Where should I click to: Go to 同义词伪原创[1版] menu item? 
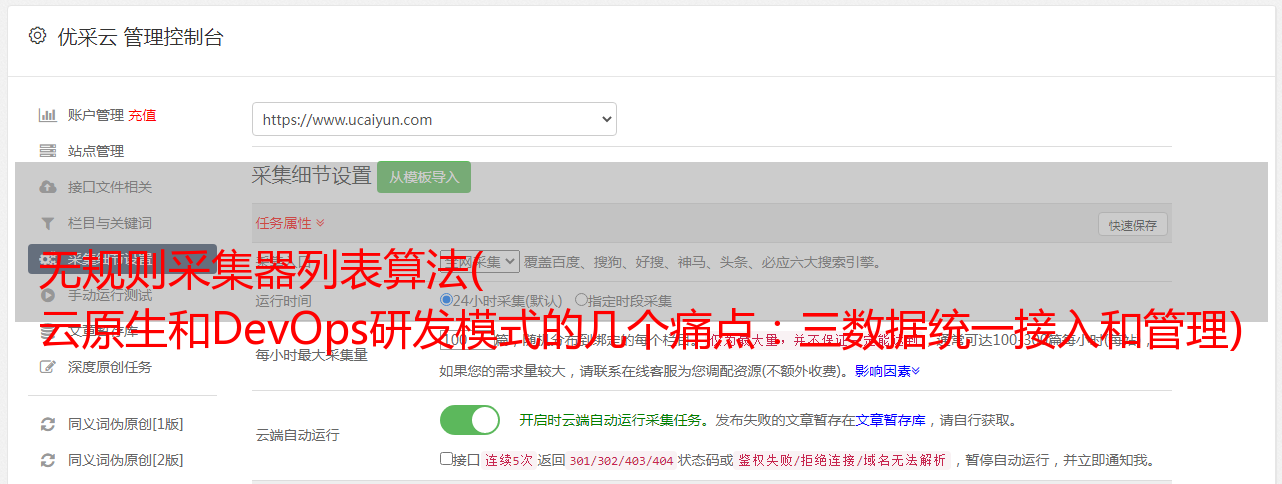coord(126,424)
